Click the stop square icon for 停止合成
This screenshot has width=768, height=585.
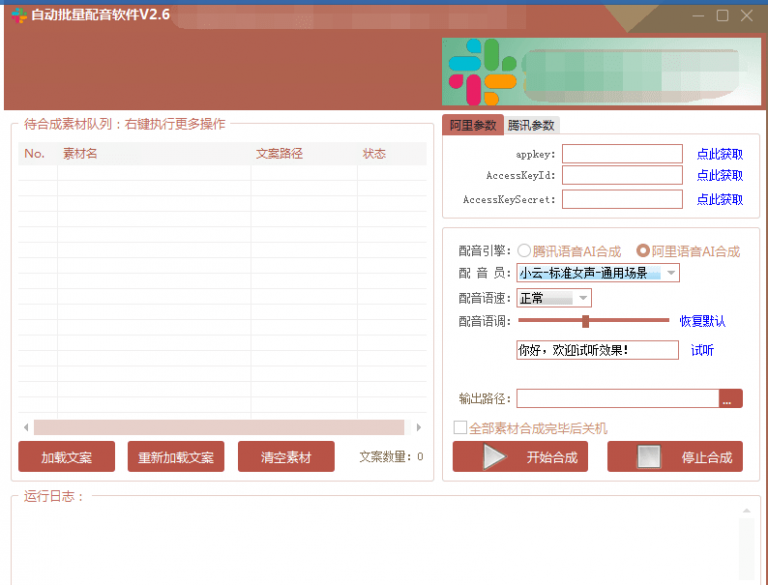(x=649, y=457)
